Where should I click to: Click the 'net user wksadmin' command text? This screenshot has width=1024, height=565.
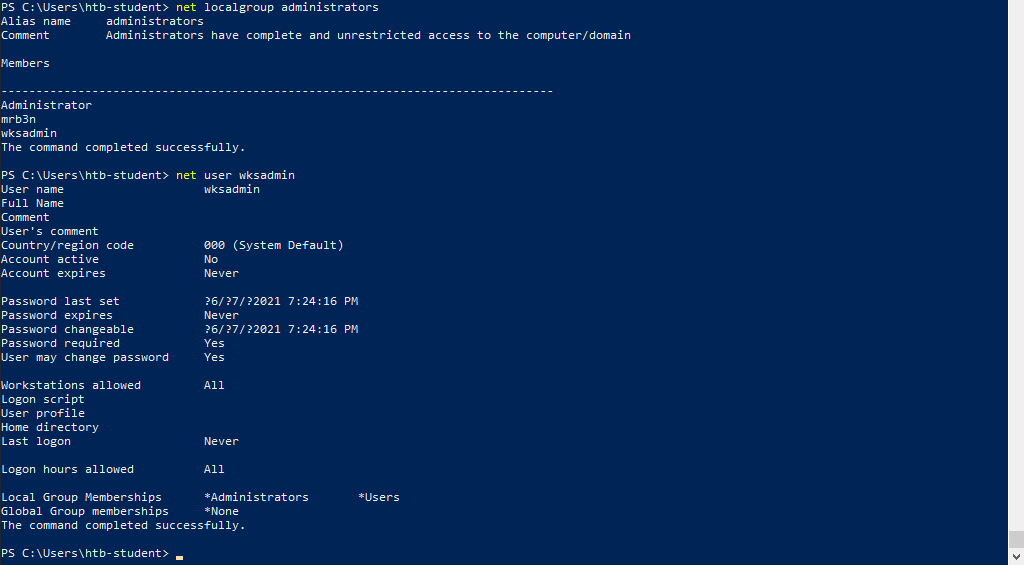[235, 175]
